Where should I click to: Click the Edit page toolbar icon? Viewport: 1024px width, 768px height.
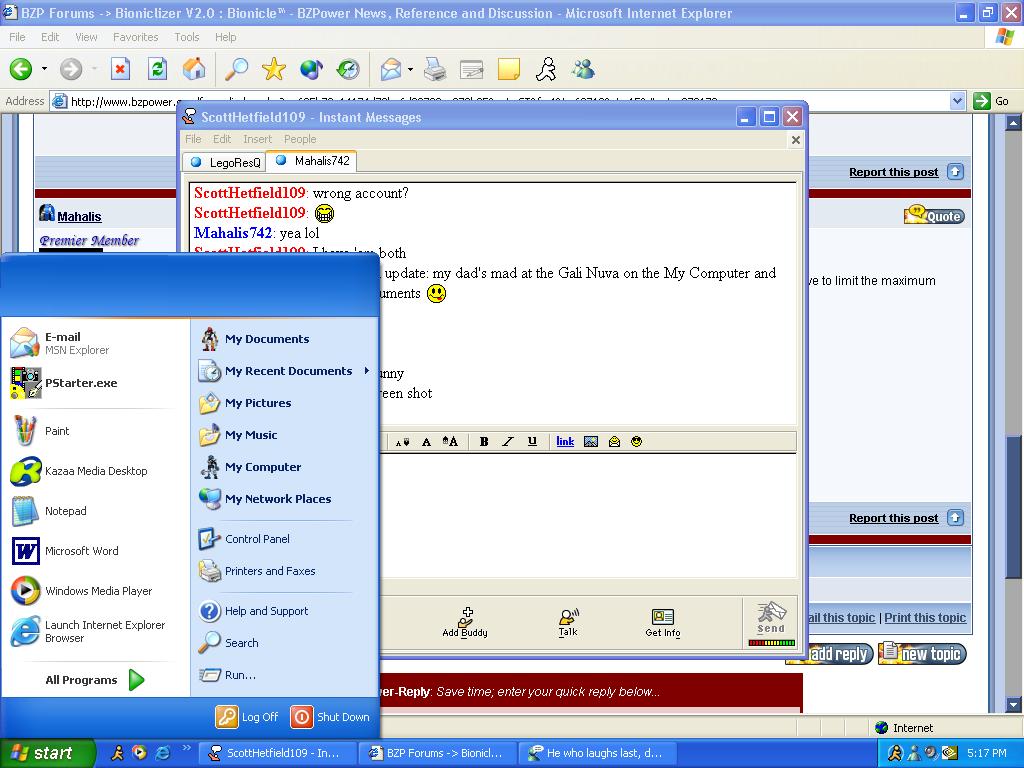(x=472, y=69)
